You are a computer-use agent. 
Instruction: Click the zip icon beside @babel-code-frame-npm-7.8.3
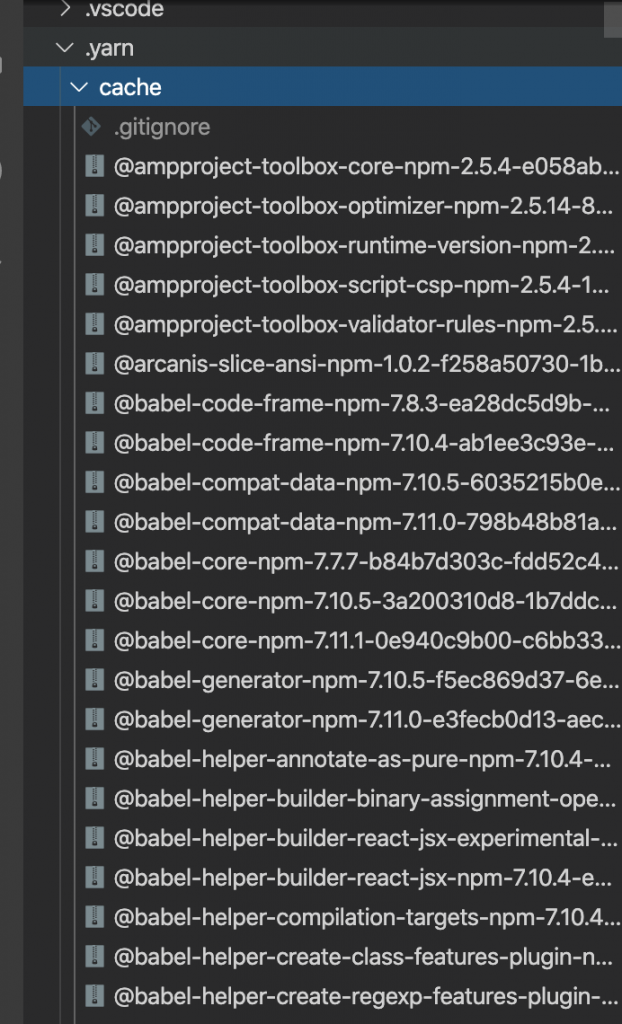(x=95, y=404)
